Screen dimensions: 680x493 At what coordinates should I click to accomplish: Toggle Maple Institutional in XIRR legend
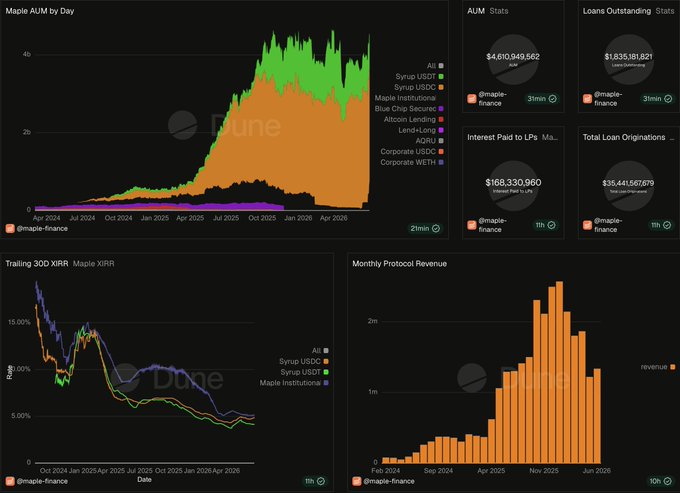[x=294, y=383]
